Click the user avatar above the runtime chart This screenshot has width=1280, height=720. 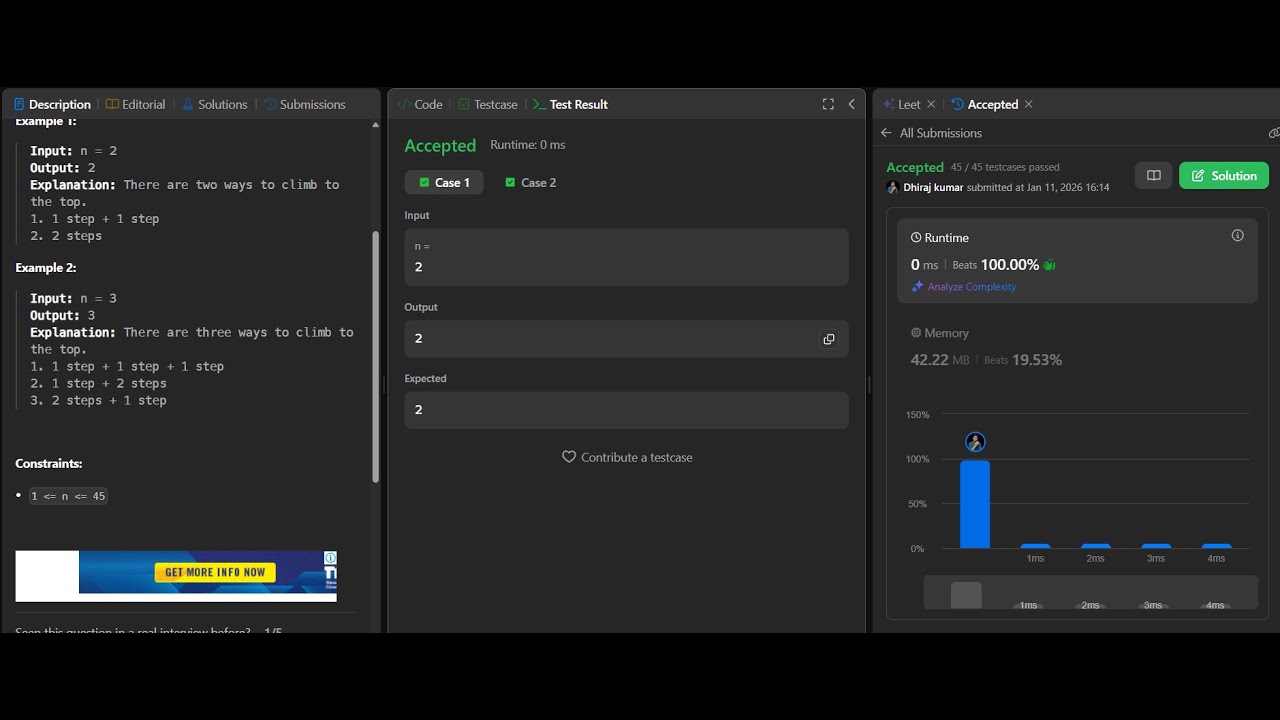(975, 442)
